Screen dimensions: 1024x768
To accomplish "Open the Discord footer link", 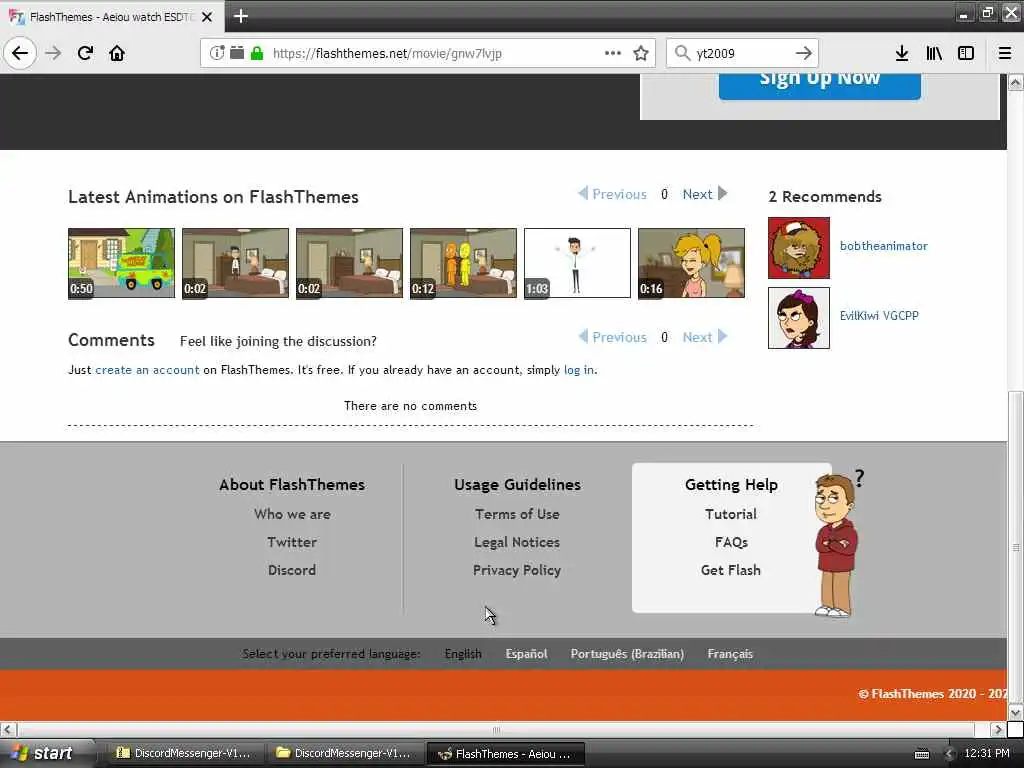I will [x=292, y=570].
